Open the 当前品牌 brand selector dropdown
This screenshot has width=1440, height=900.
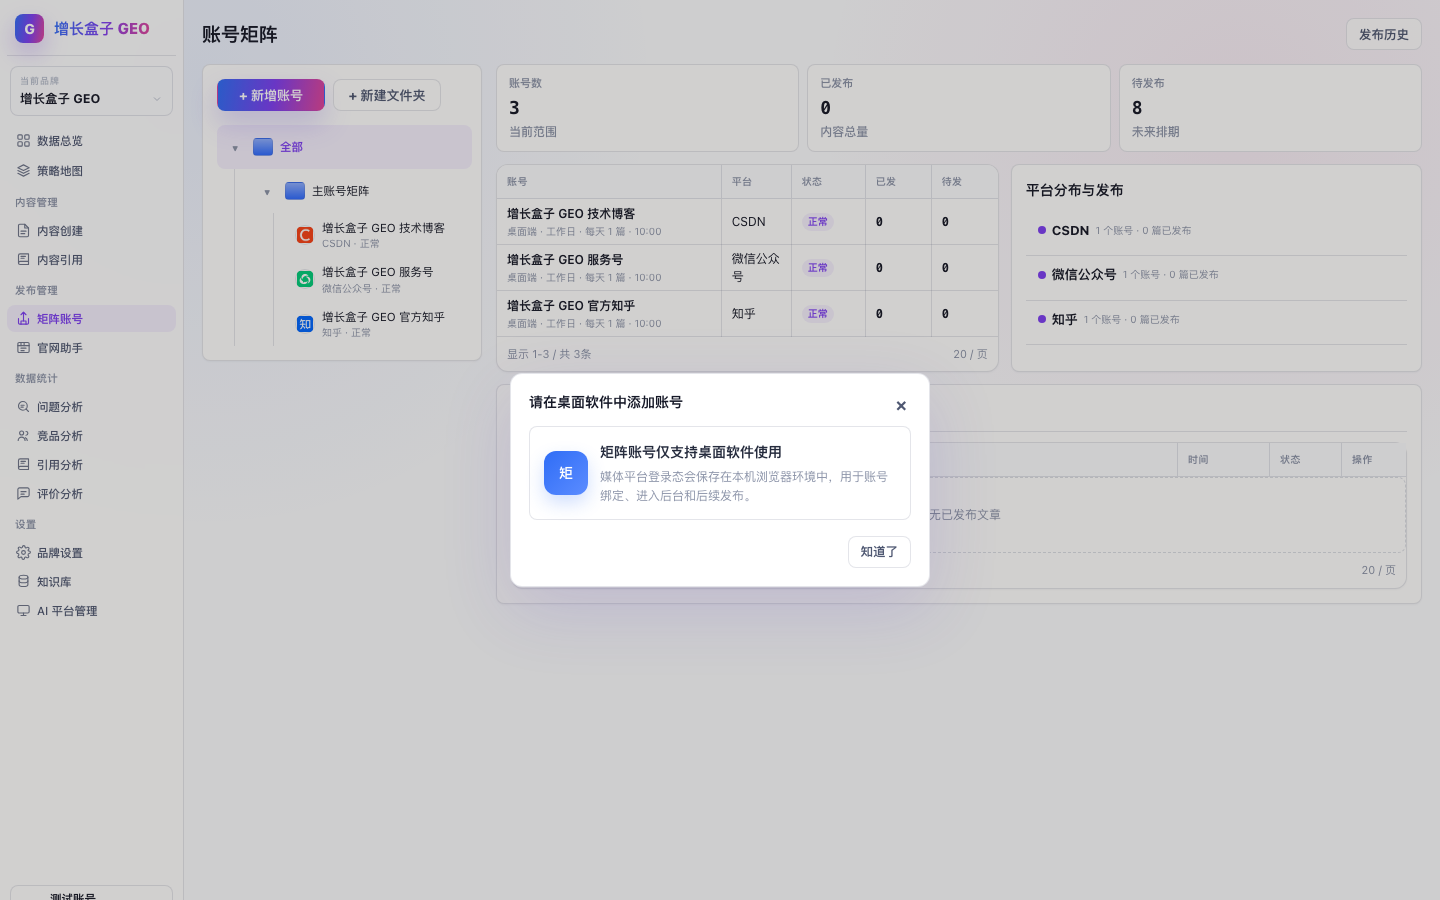coord(91,91)
